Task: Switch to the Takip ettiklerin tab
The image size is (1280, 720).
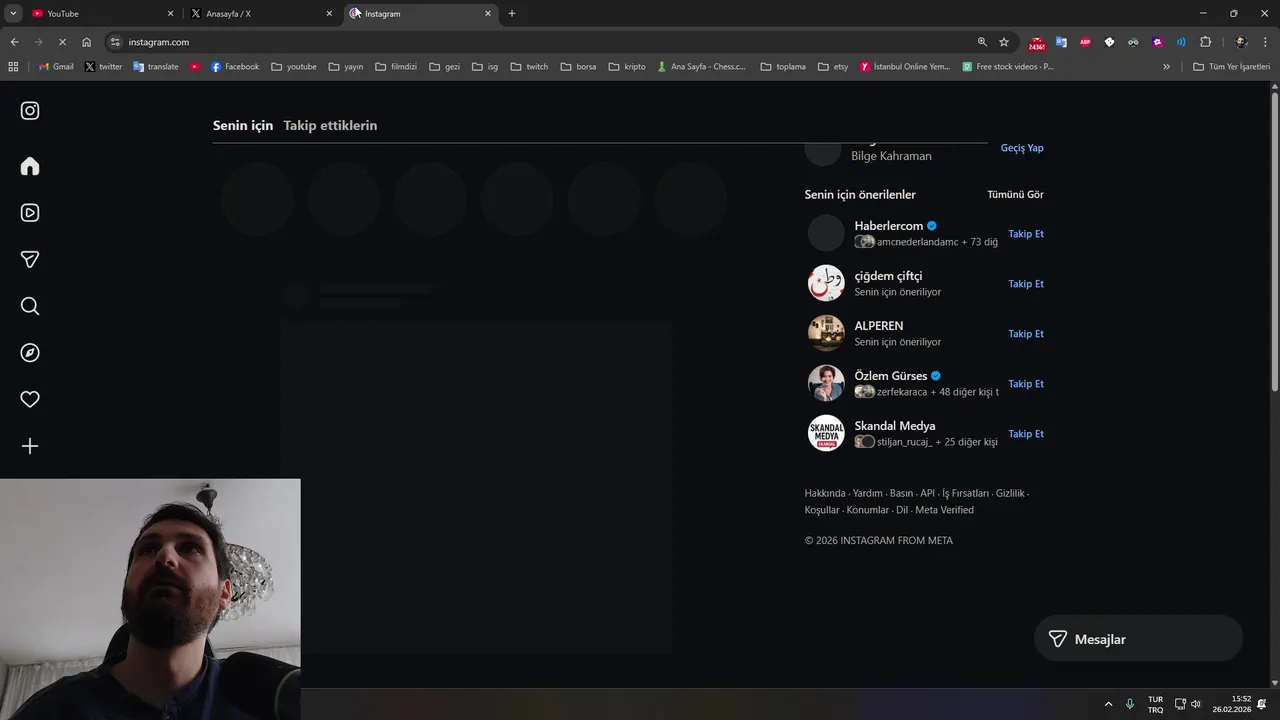Action: 330,126
